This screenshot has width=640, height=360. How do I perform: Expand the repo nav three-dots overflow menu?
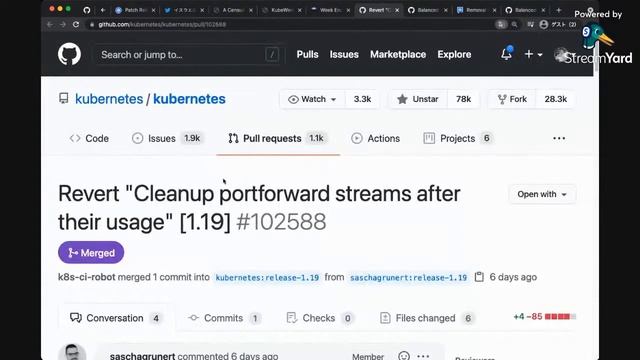tap(559, 139)
